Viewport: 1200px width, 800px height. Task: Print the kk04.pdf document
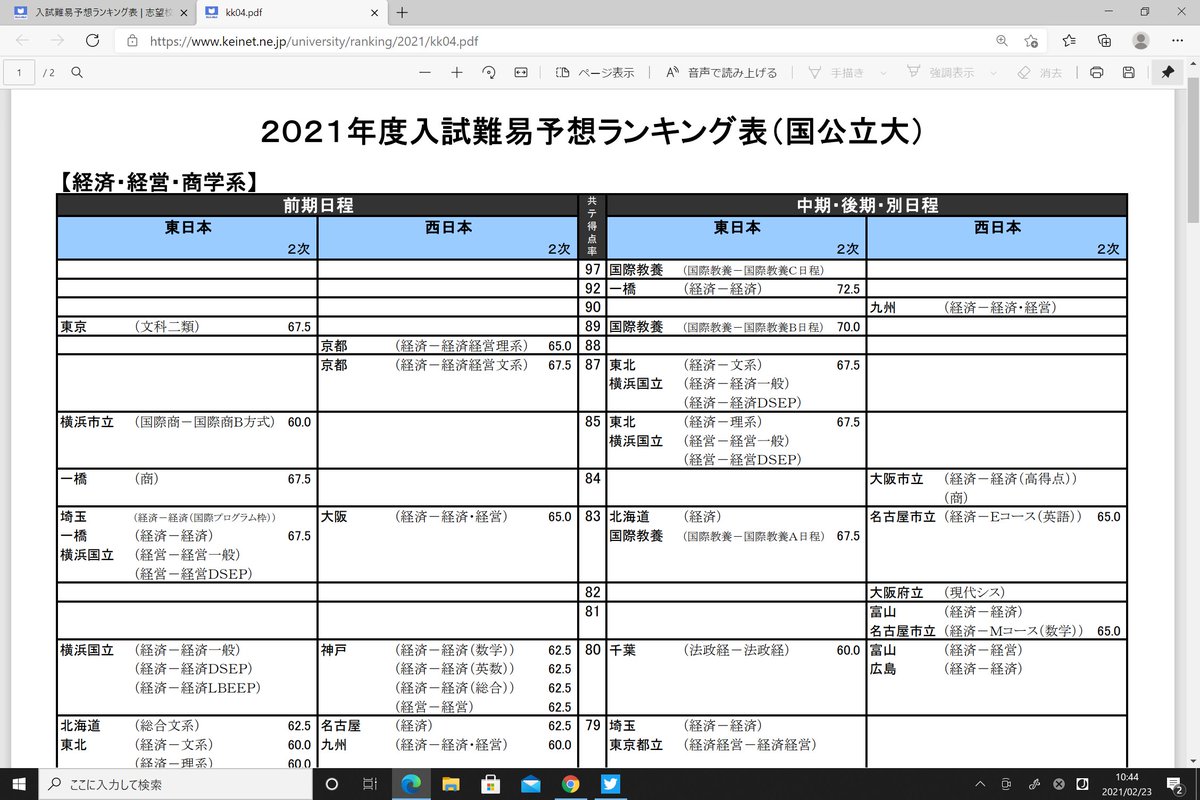pos(1097,72)
